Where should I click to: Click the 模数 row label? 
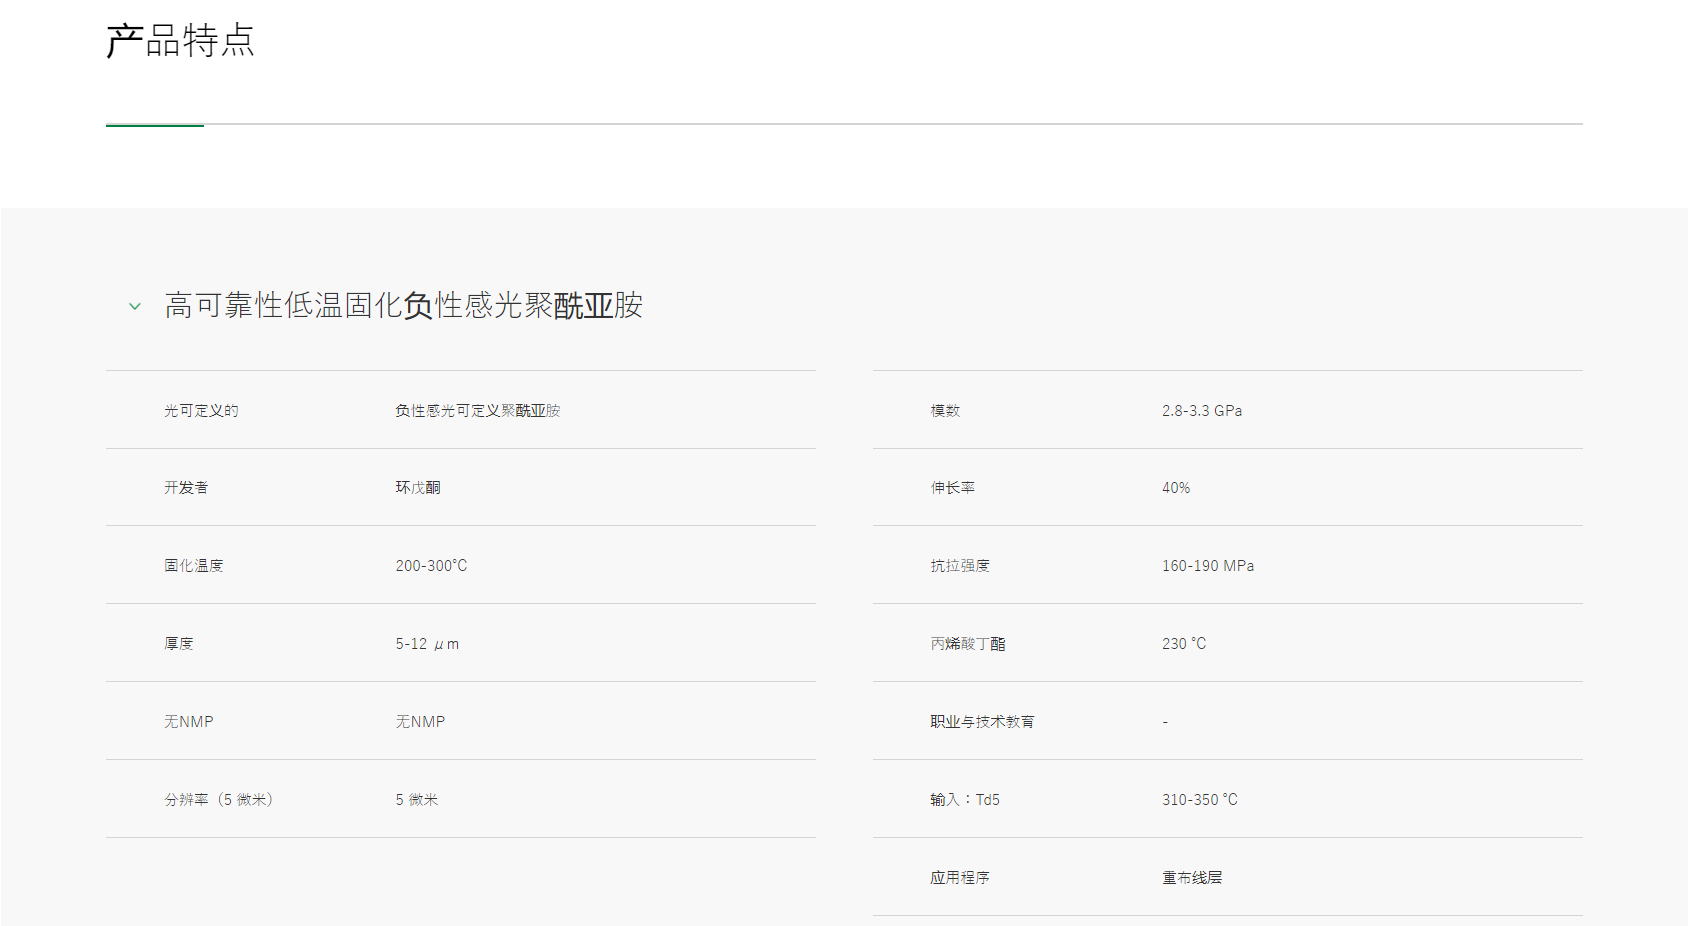coord(945,411)
